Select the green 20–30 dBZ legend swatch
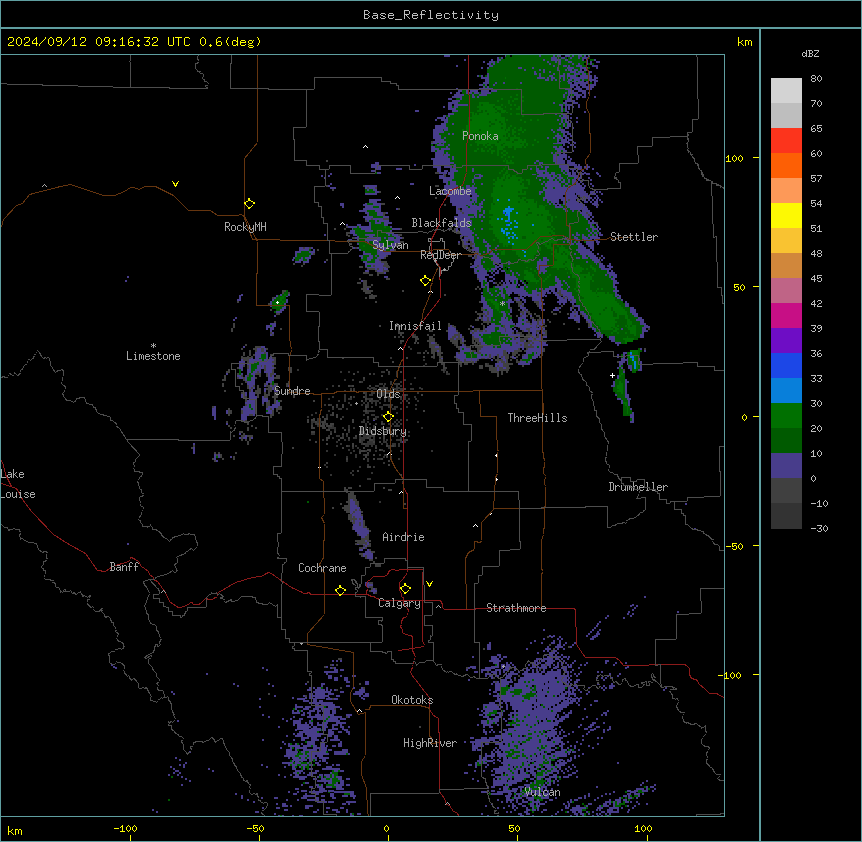This screenshot has height=842, width=862. [x=786, y=416]
